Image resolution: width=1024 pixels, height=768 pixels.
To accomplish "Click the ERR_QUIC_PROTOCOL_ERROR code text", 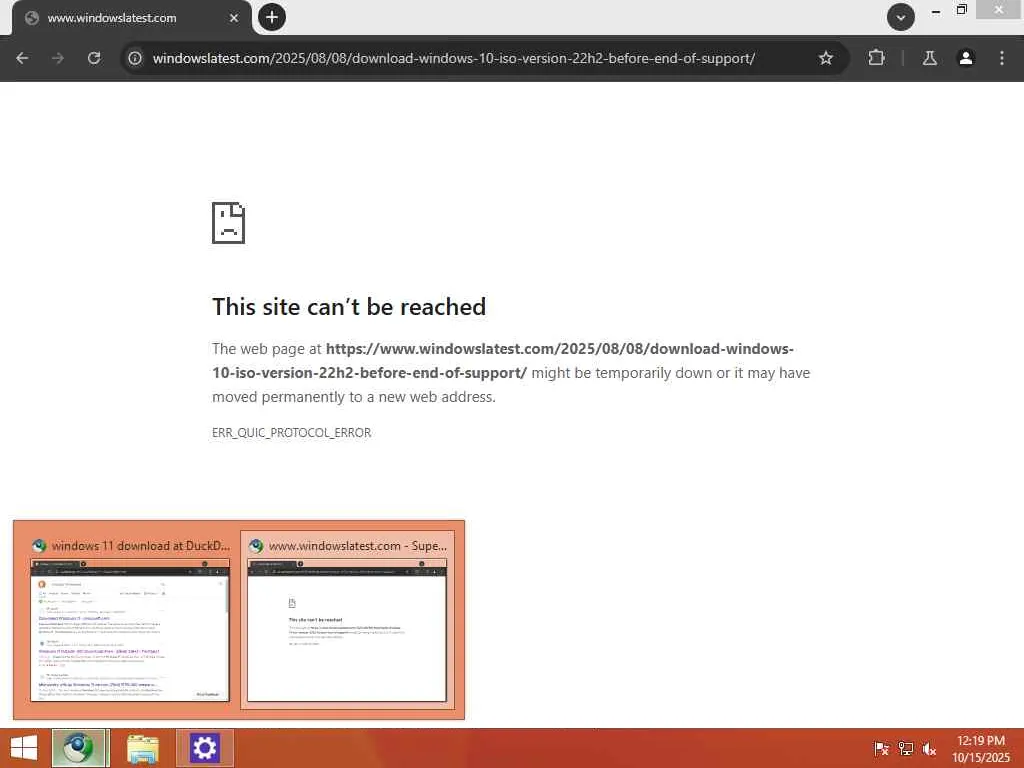I will tap(291, 432).
